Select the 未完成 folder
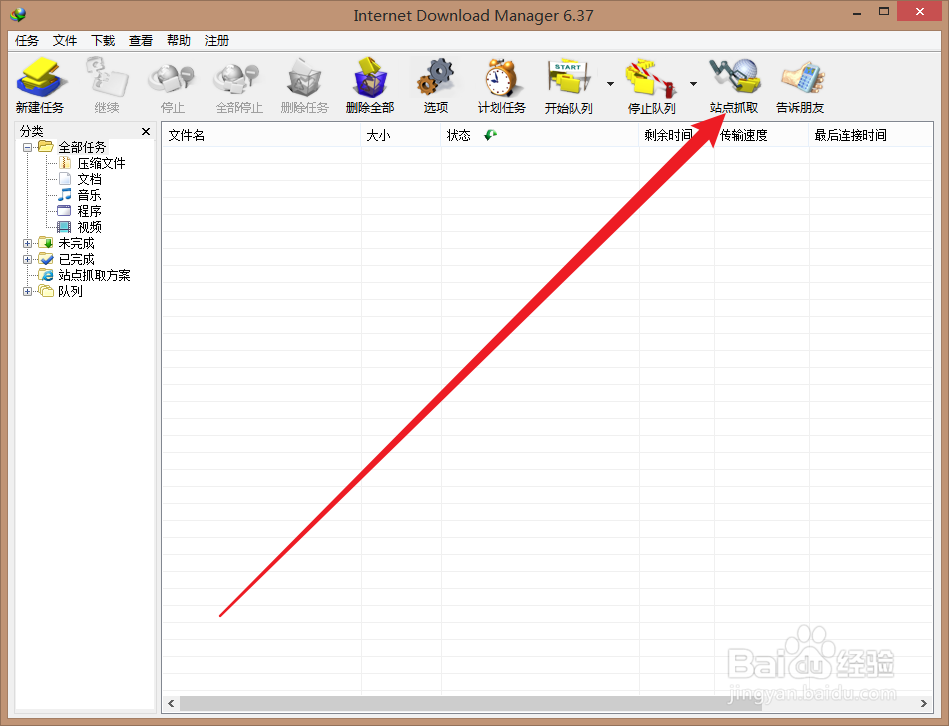Image resolution: width=949 pixels, height=726 pixels. pyautogui.click(x=76, y=243)
